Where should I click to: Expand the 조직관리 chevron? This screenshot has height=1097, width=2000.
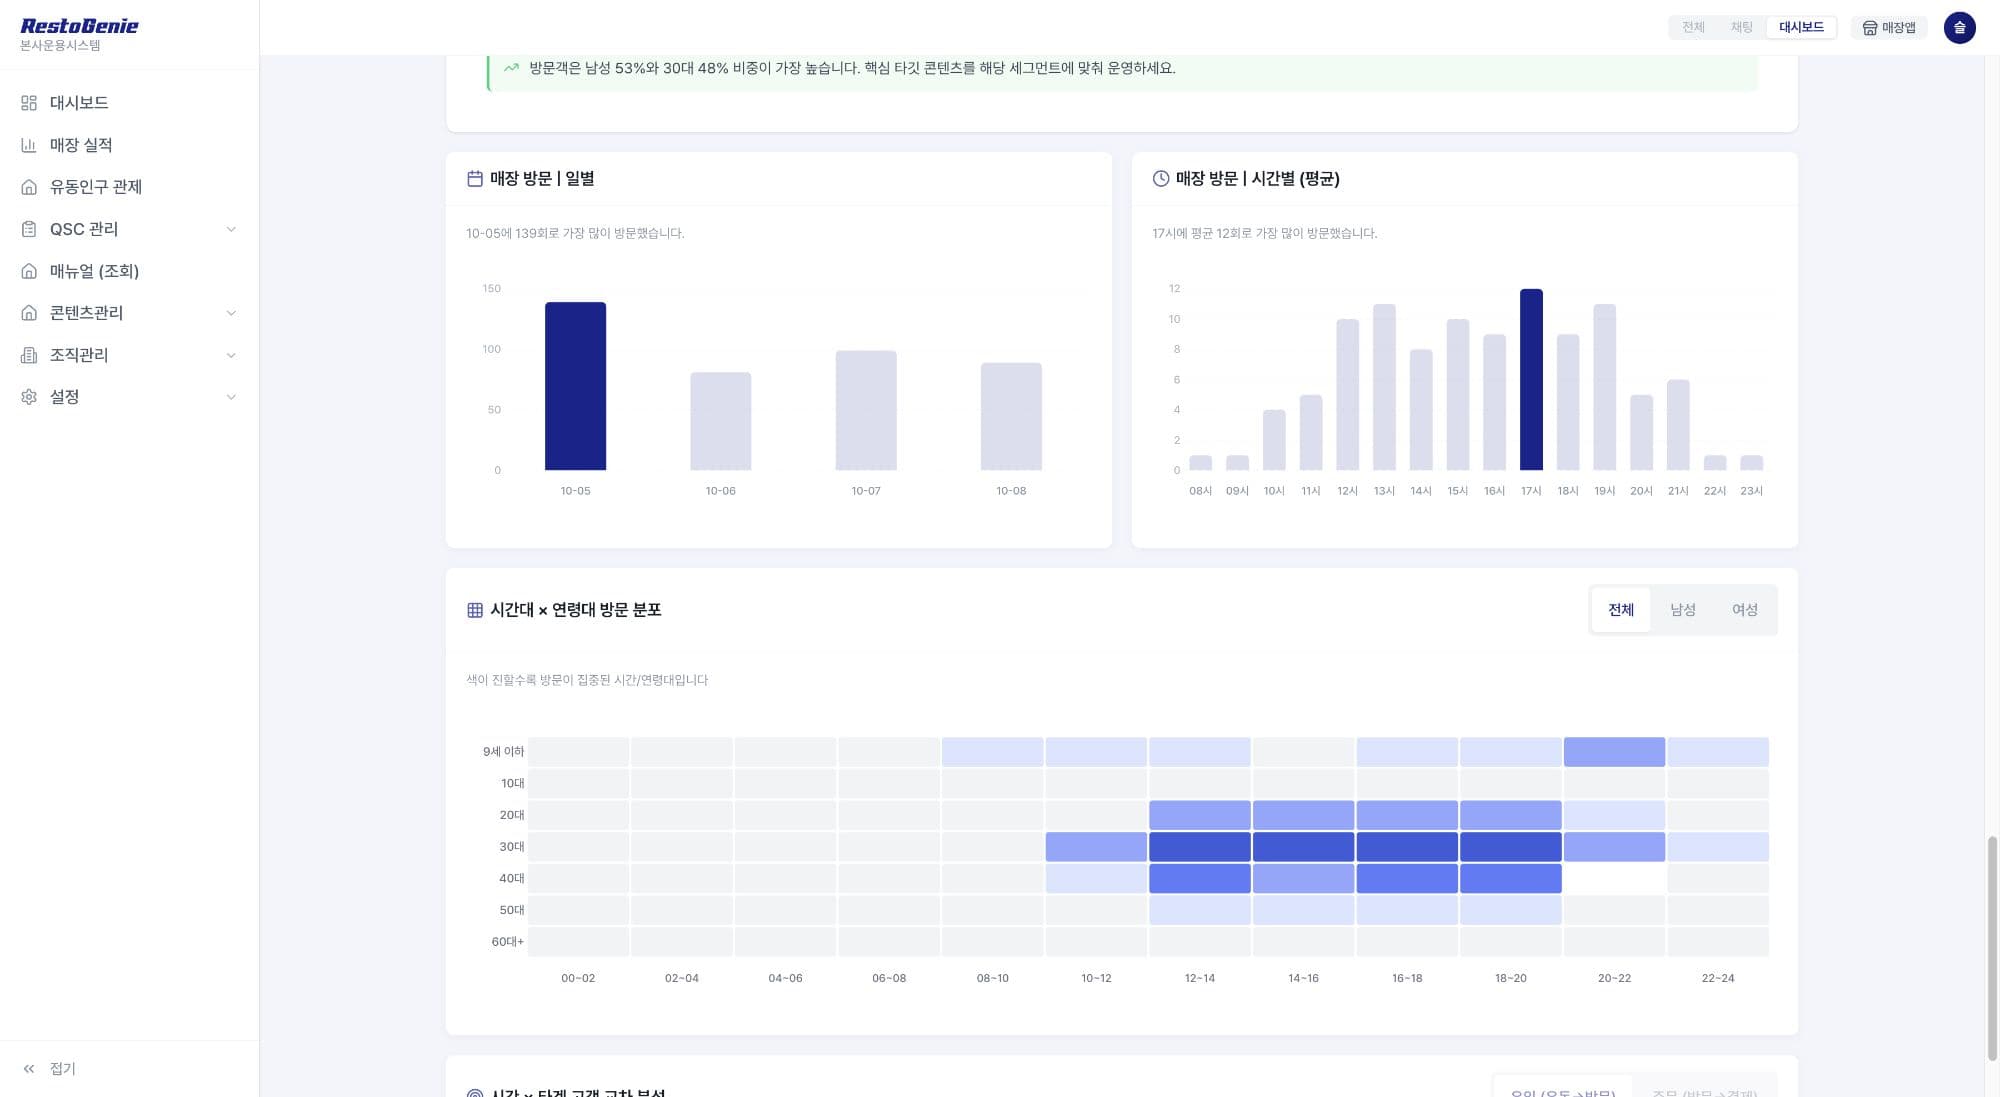click(x=231, y=355)
